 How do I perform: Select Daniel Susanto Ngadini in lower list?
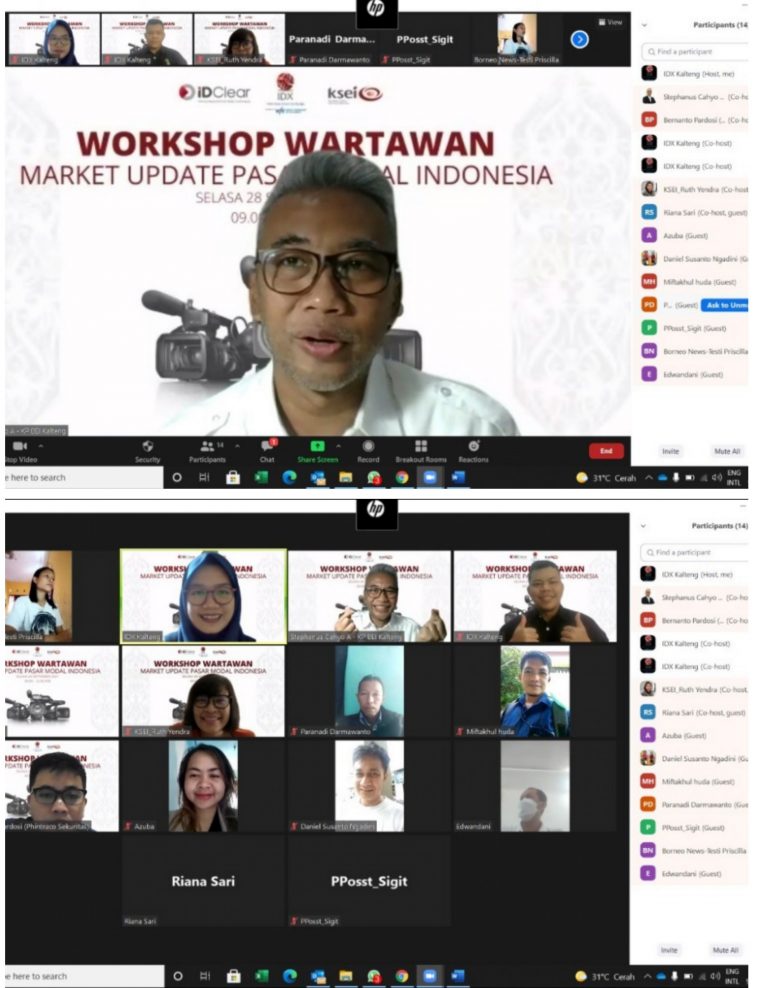pyautogui.click(x=694, y=759)
